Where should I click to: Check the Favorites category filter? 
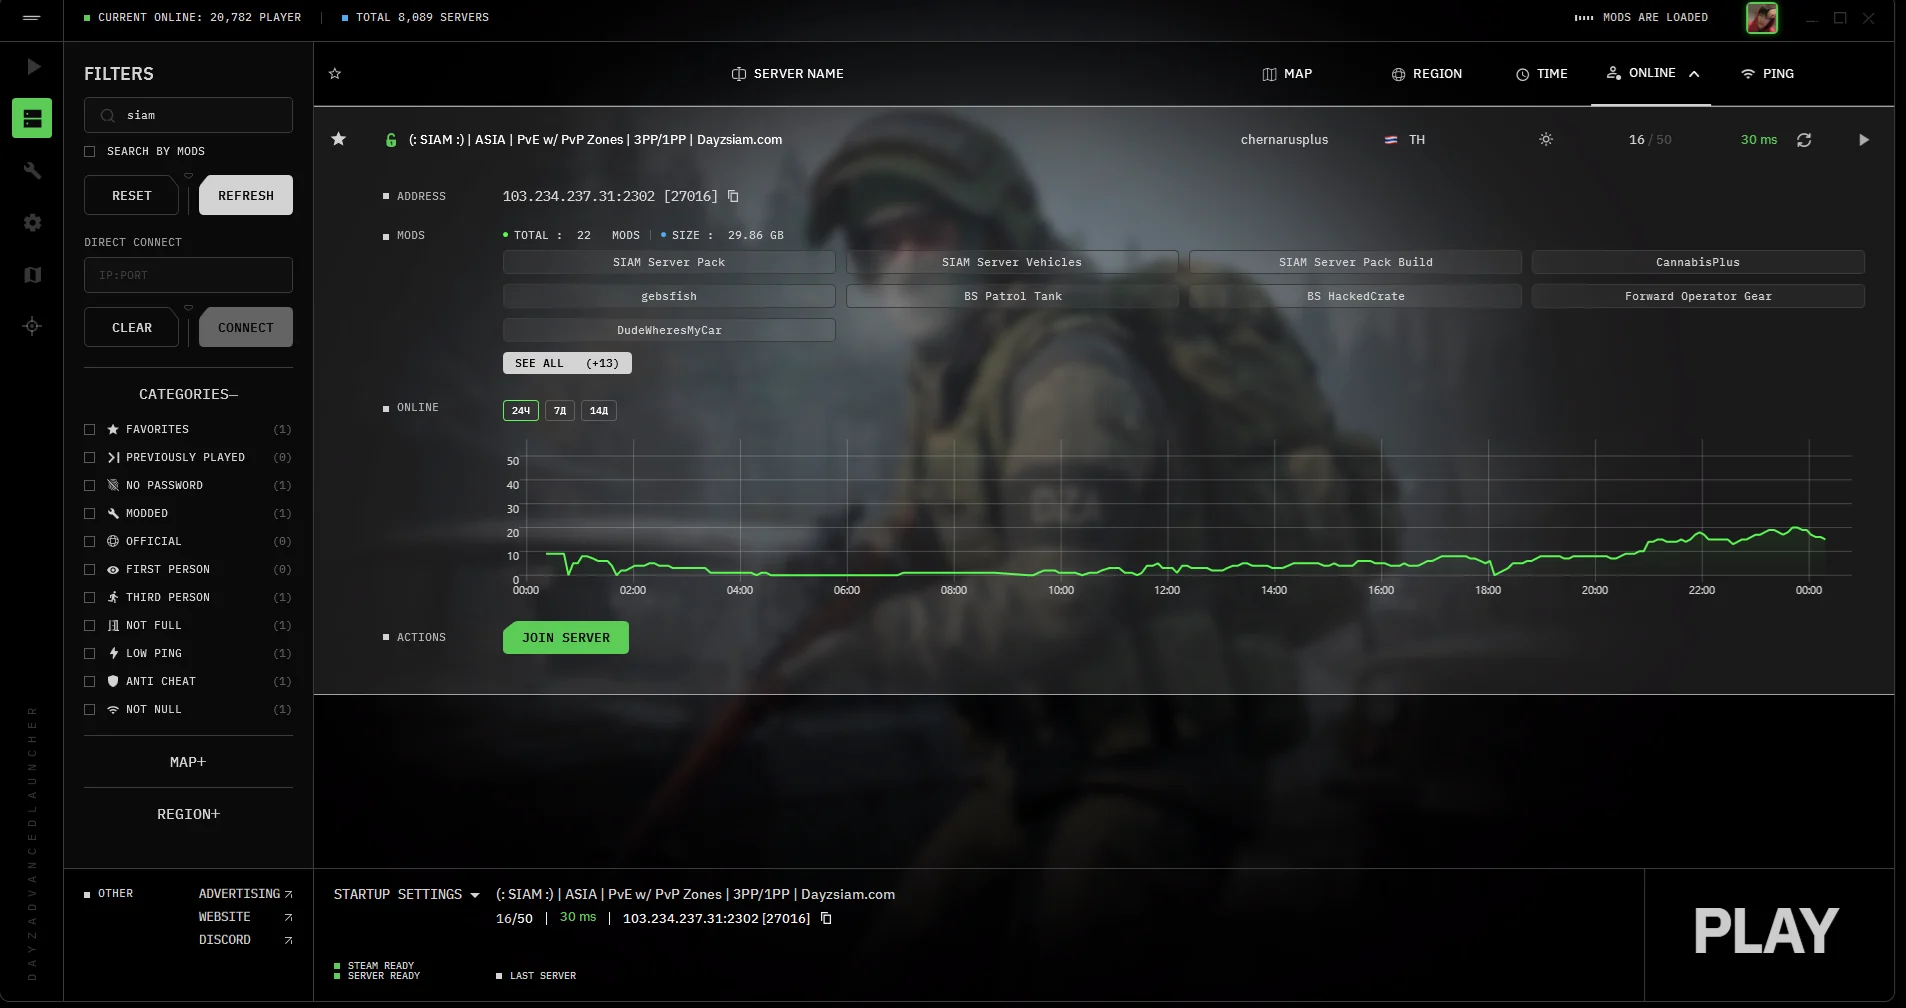click(90, 429)
